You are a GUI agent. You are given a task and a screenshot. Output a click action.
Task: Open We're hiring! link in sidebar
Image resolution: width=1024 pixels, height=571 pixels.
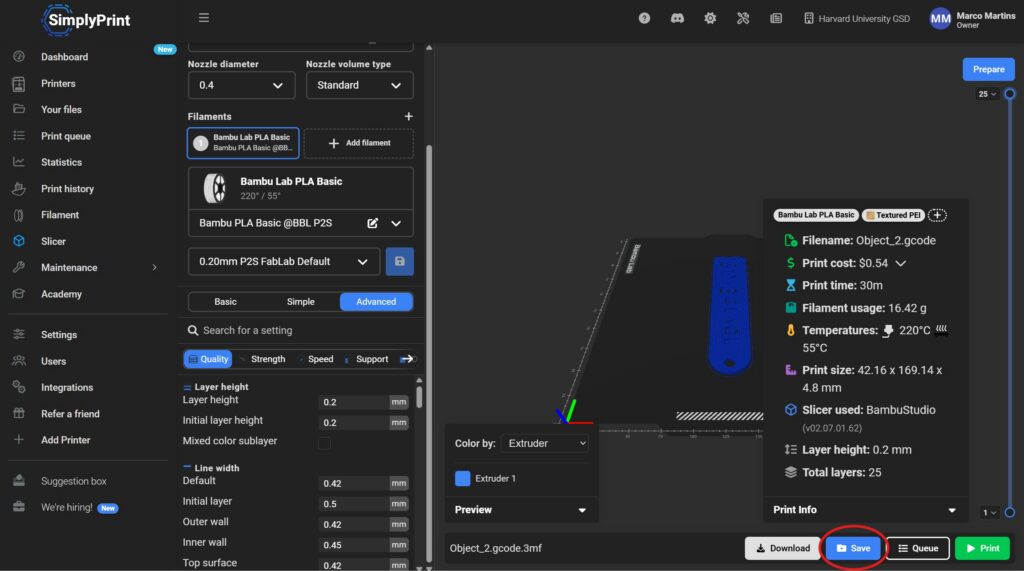tap(67, 507)
